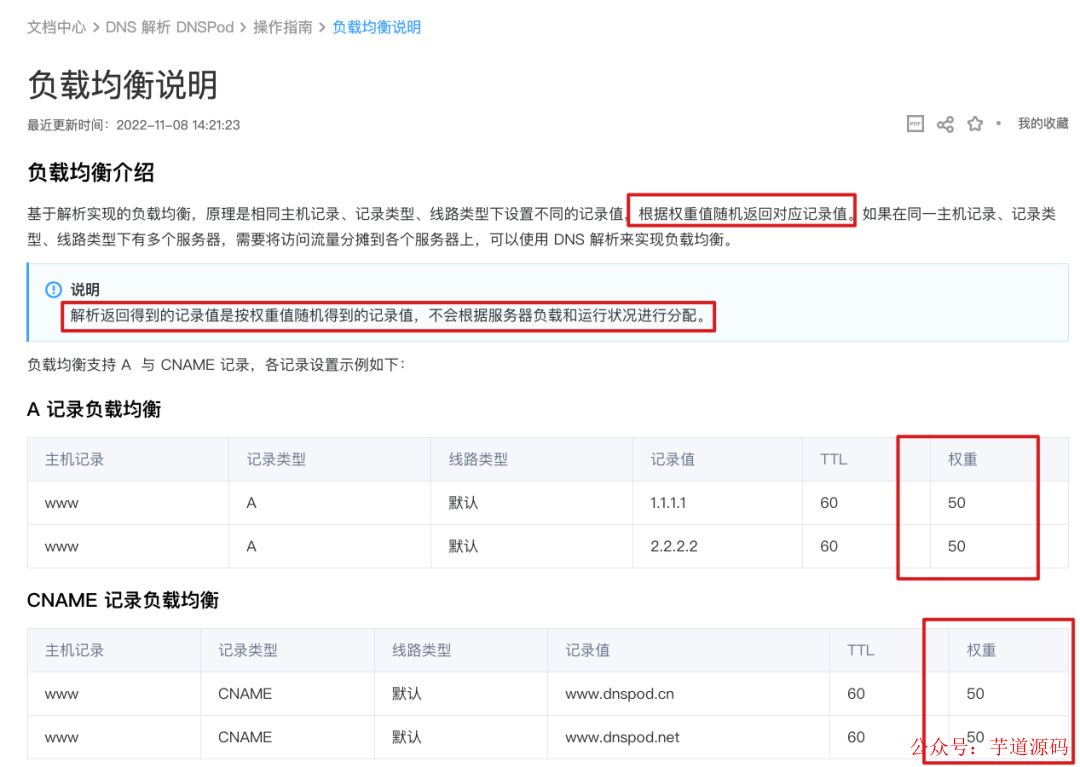The image size is (1080, 767).
Task: Click 权重 header in A record table
Action: 962,459
